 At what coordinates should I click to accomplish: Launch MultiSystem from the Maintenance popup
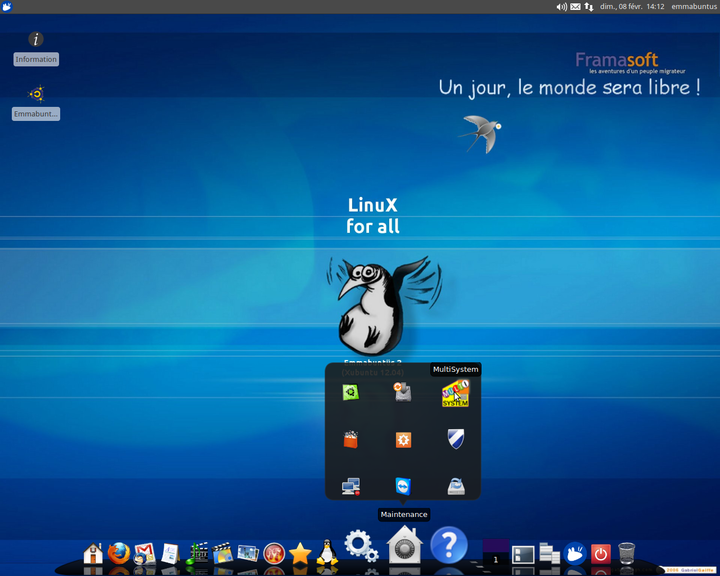(x=455, y=393)
